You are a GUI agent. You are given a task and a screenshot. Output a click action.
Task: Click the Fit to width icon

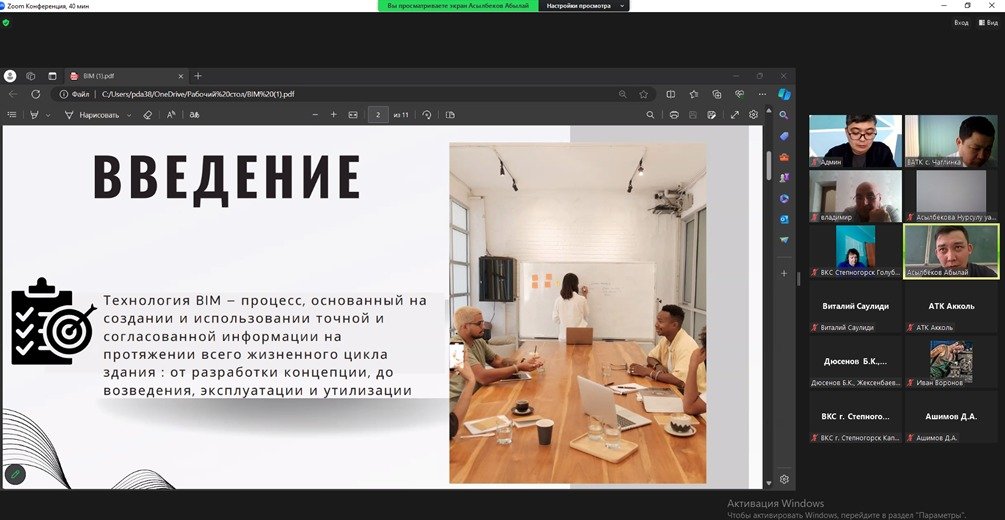click(352, 115)
